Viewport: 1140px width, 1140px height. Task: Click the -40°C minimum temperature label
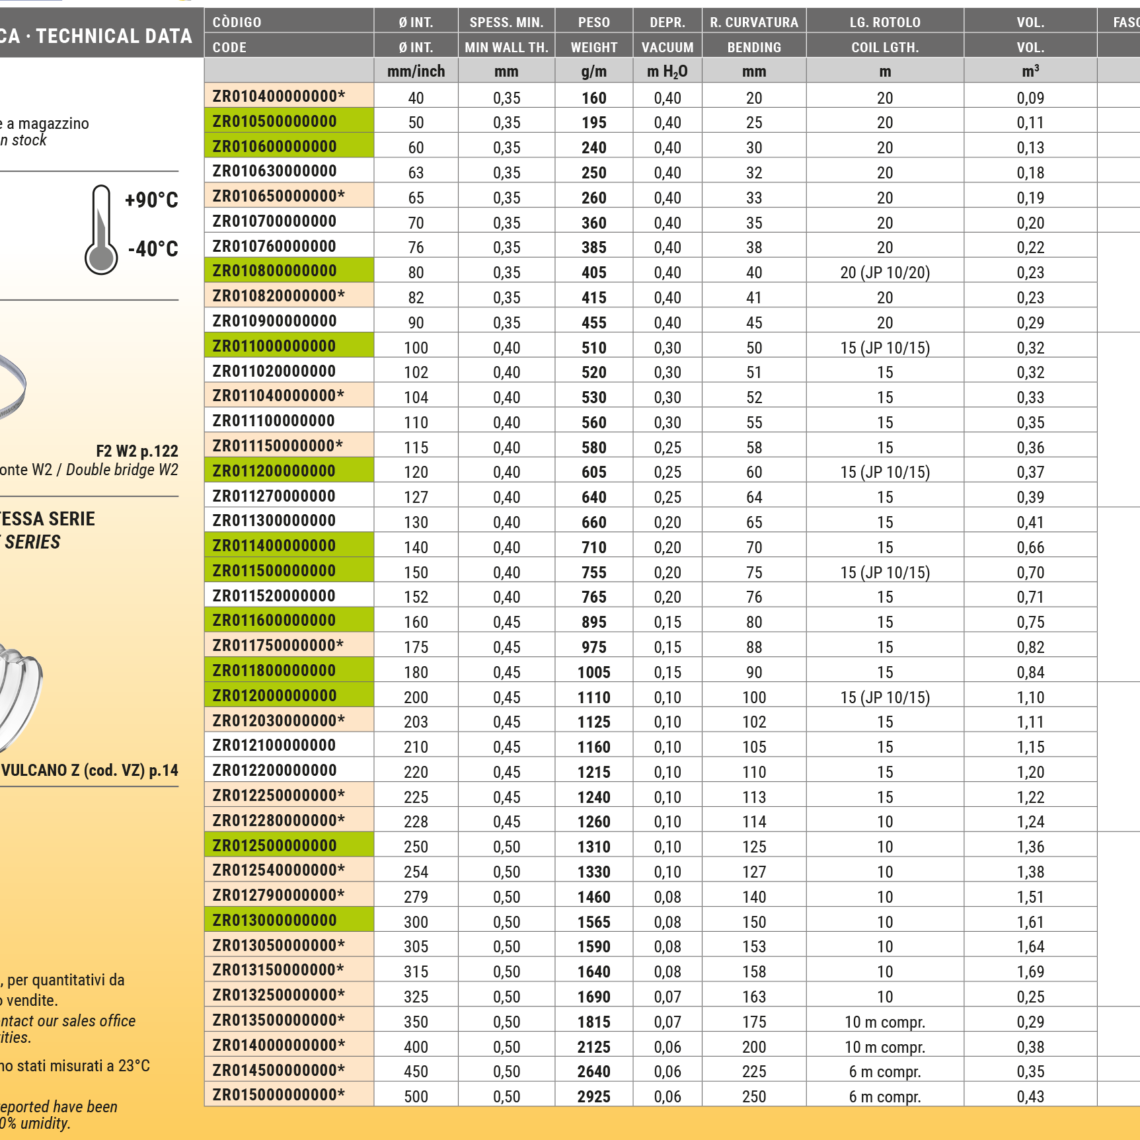[152, 249]
